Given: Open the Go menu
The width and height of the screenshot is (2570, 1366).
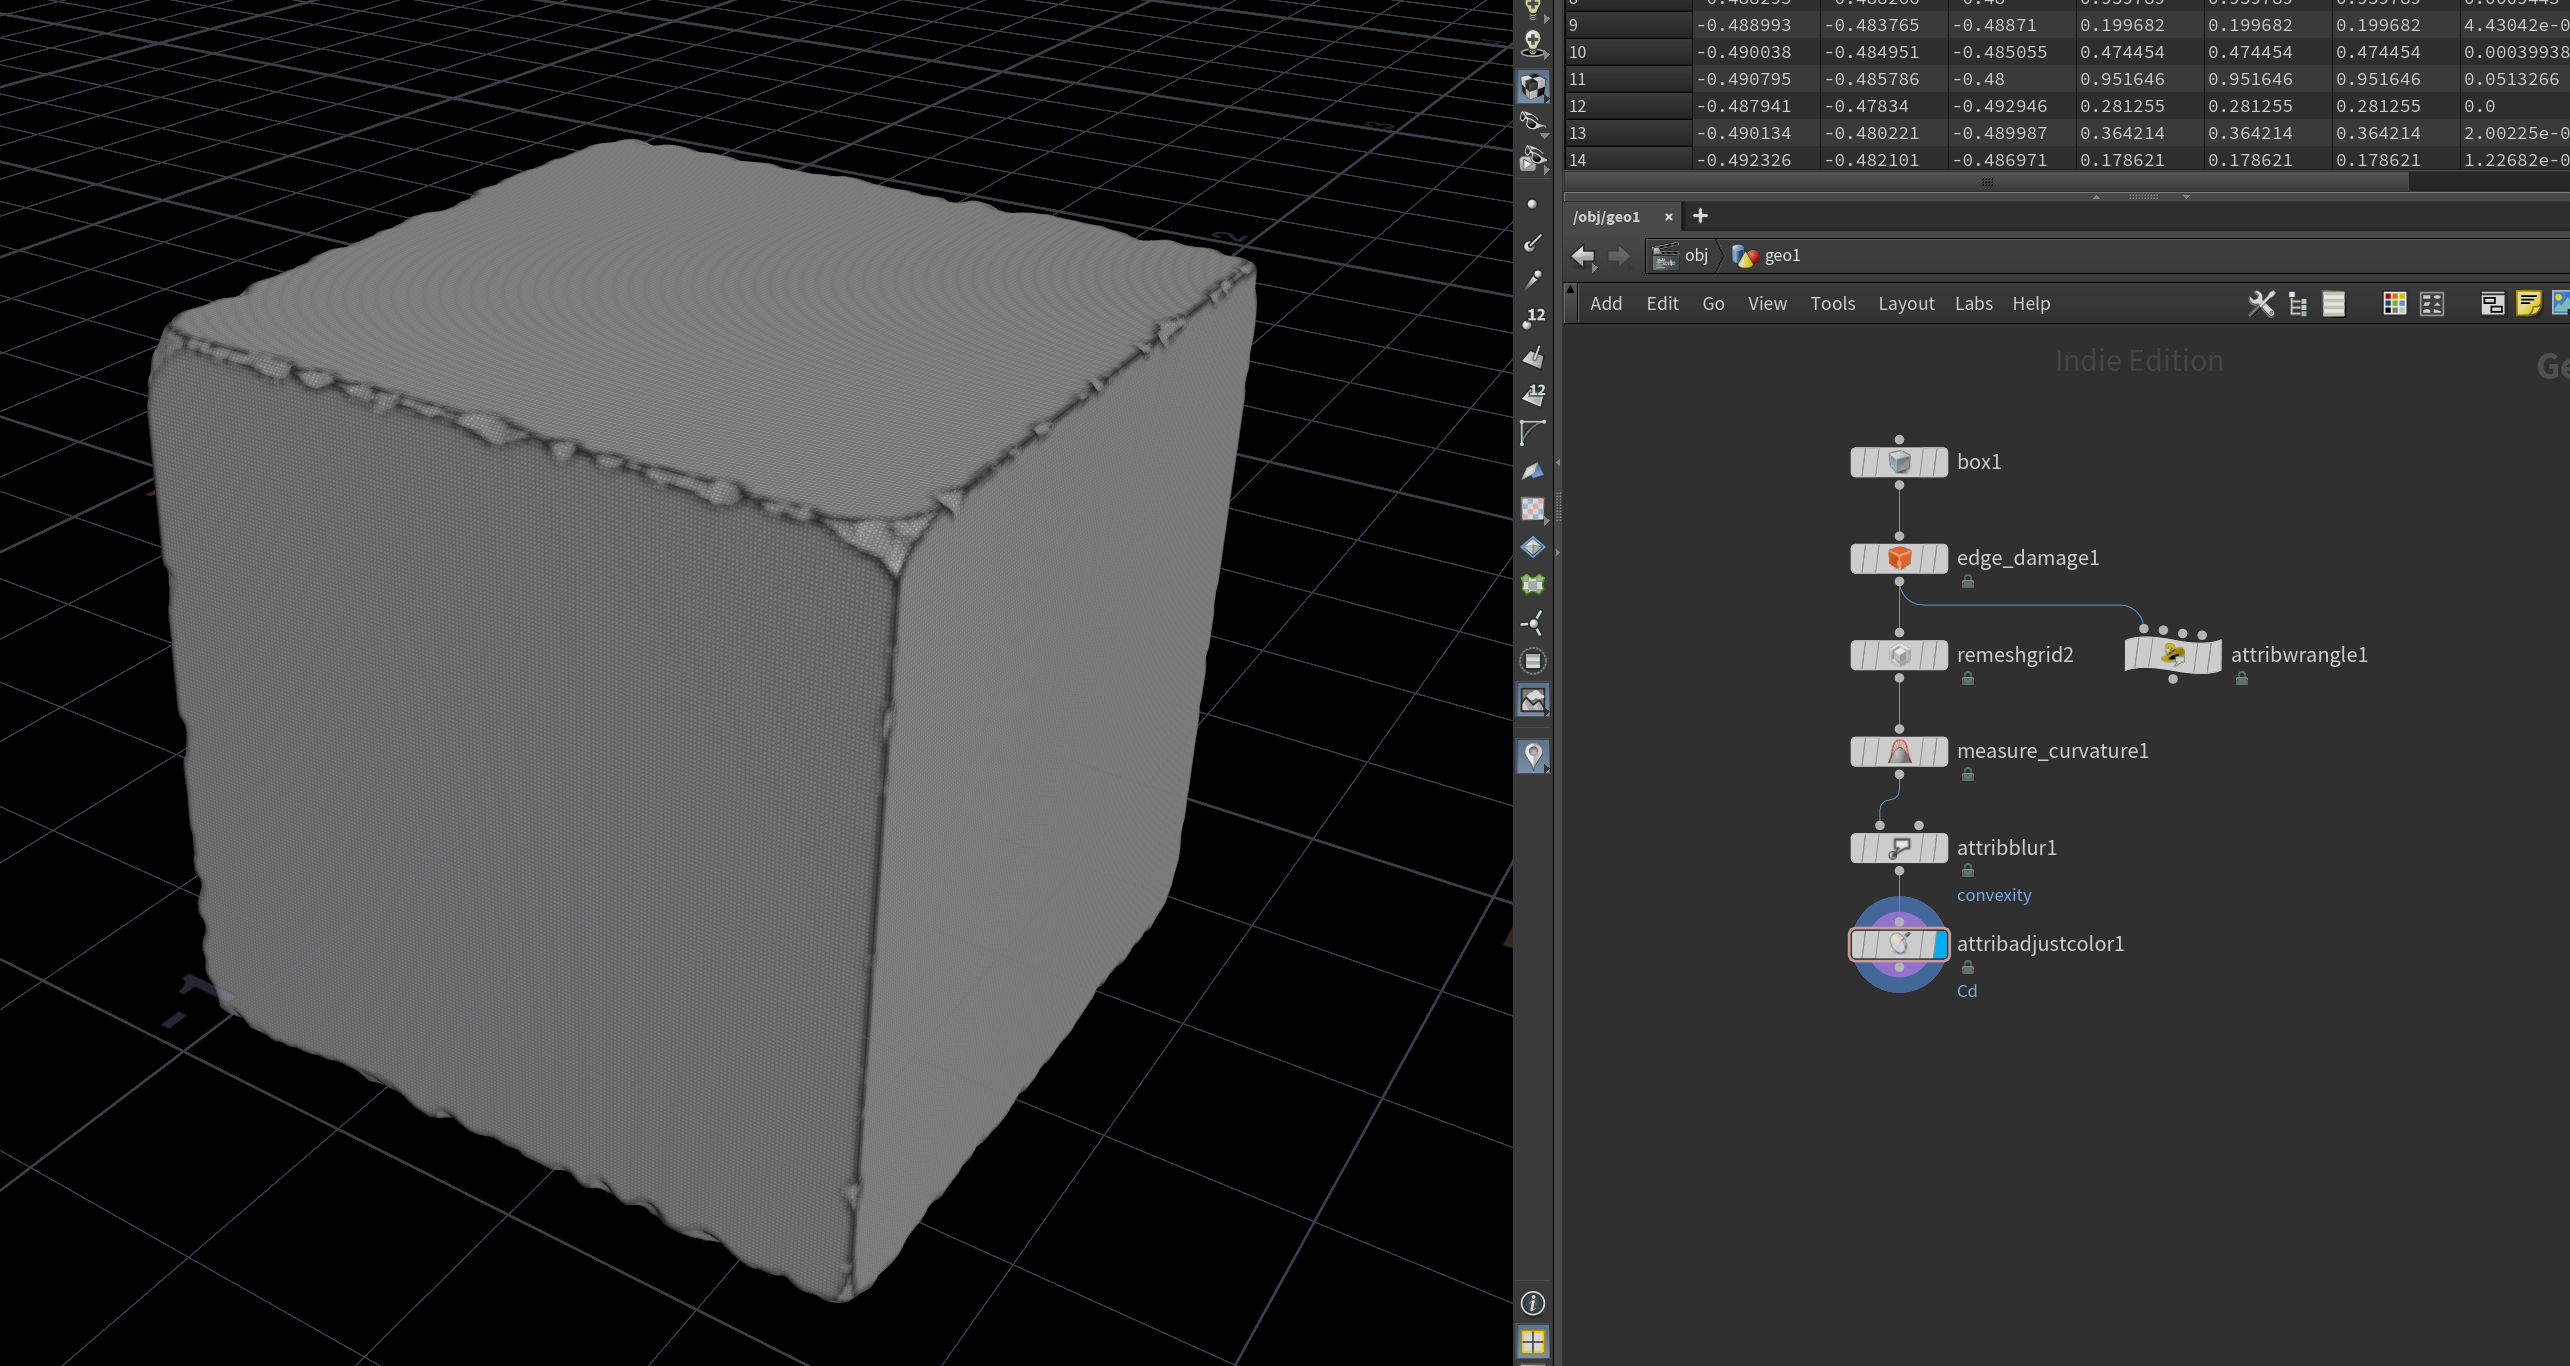Looking at the screenshot, I should click(1713, 304).
